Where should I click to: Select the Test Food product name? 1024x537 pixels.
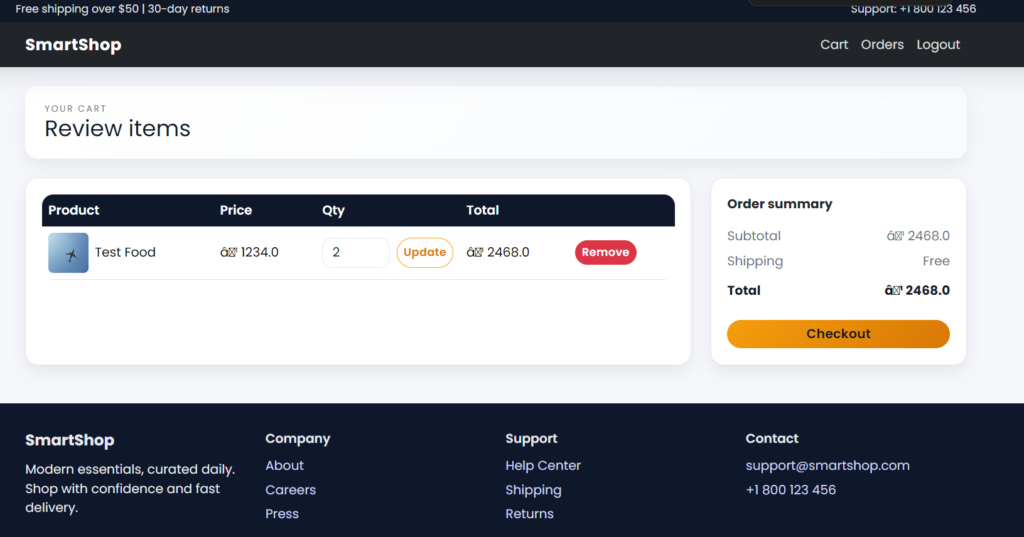point(125,252)
